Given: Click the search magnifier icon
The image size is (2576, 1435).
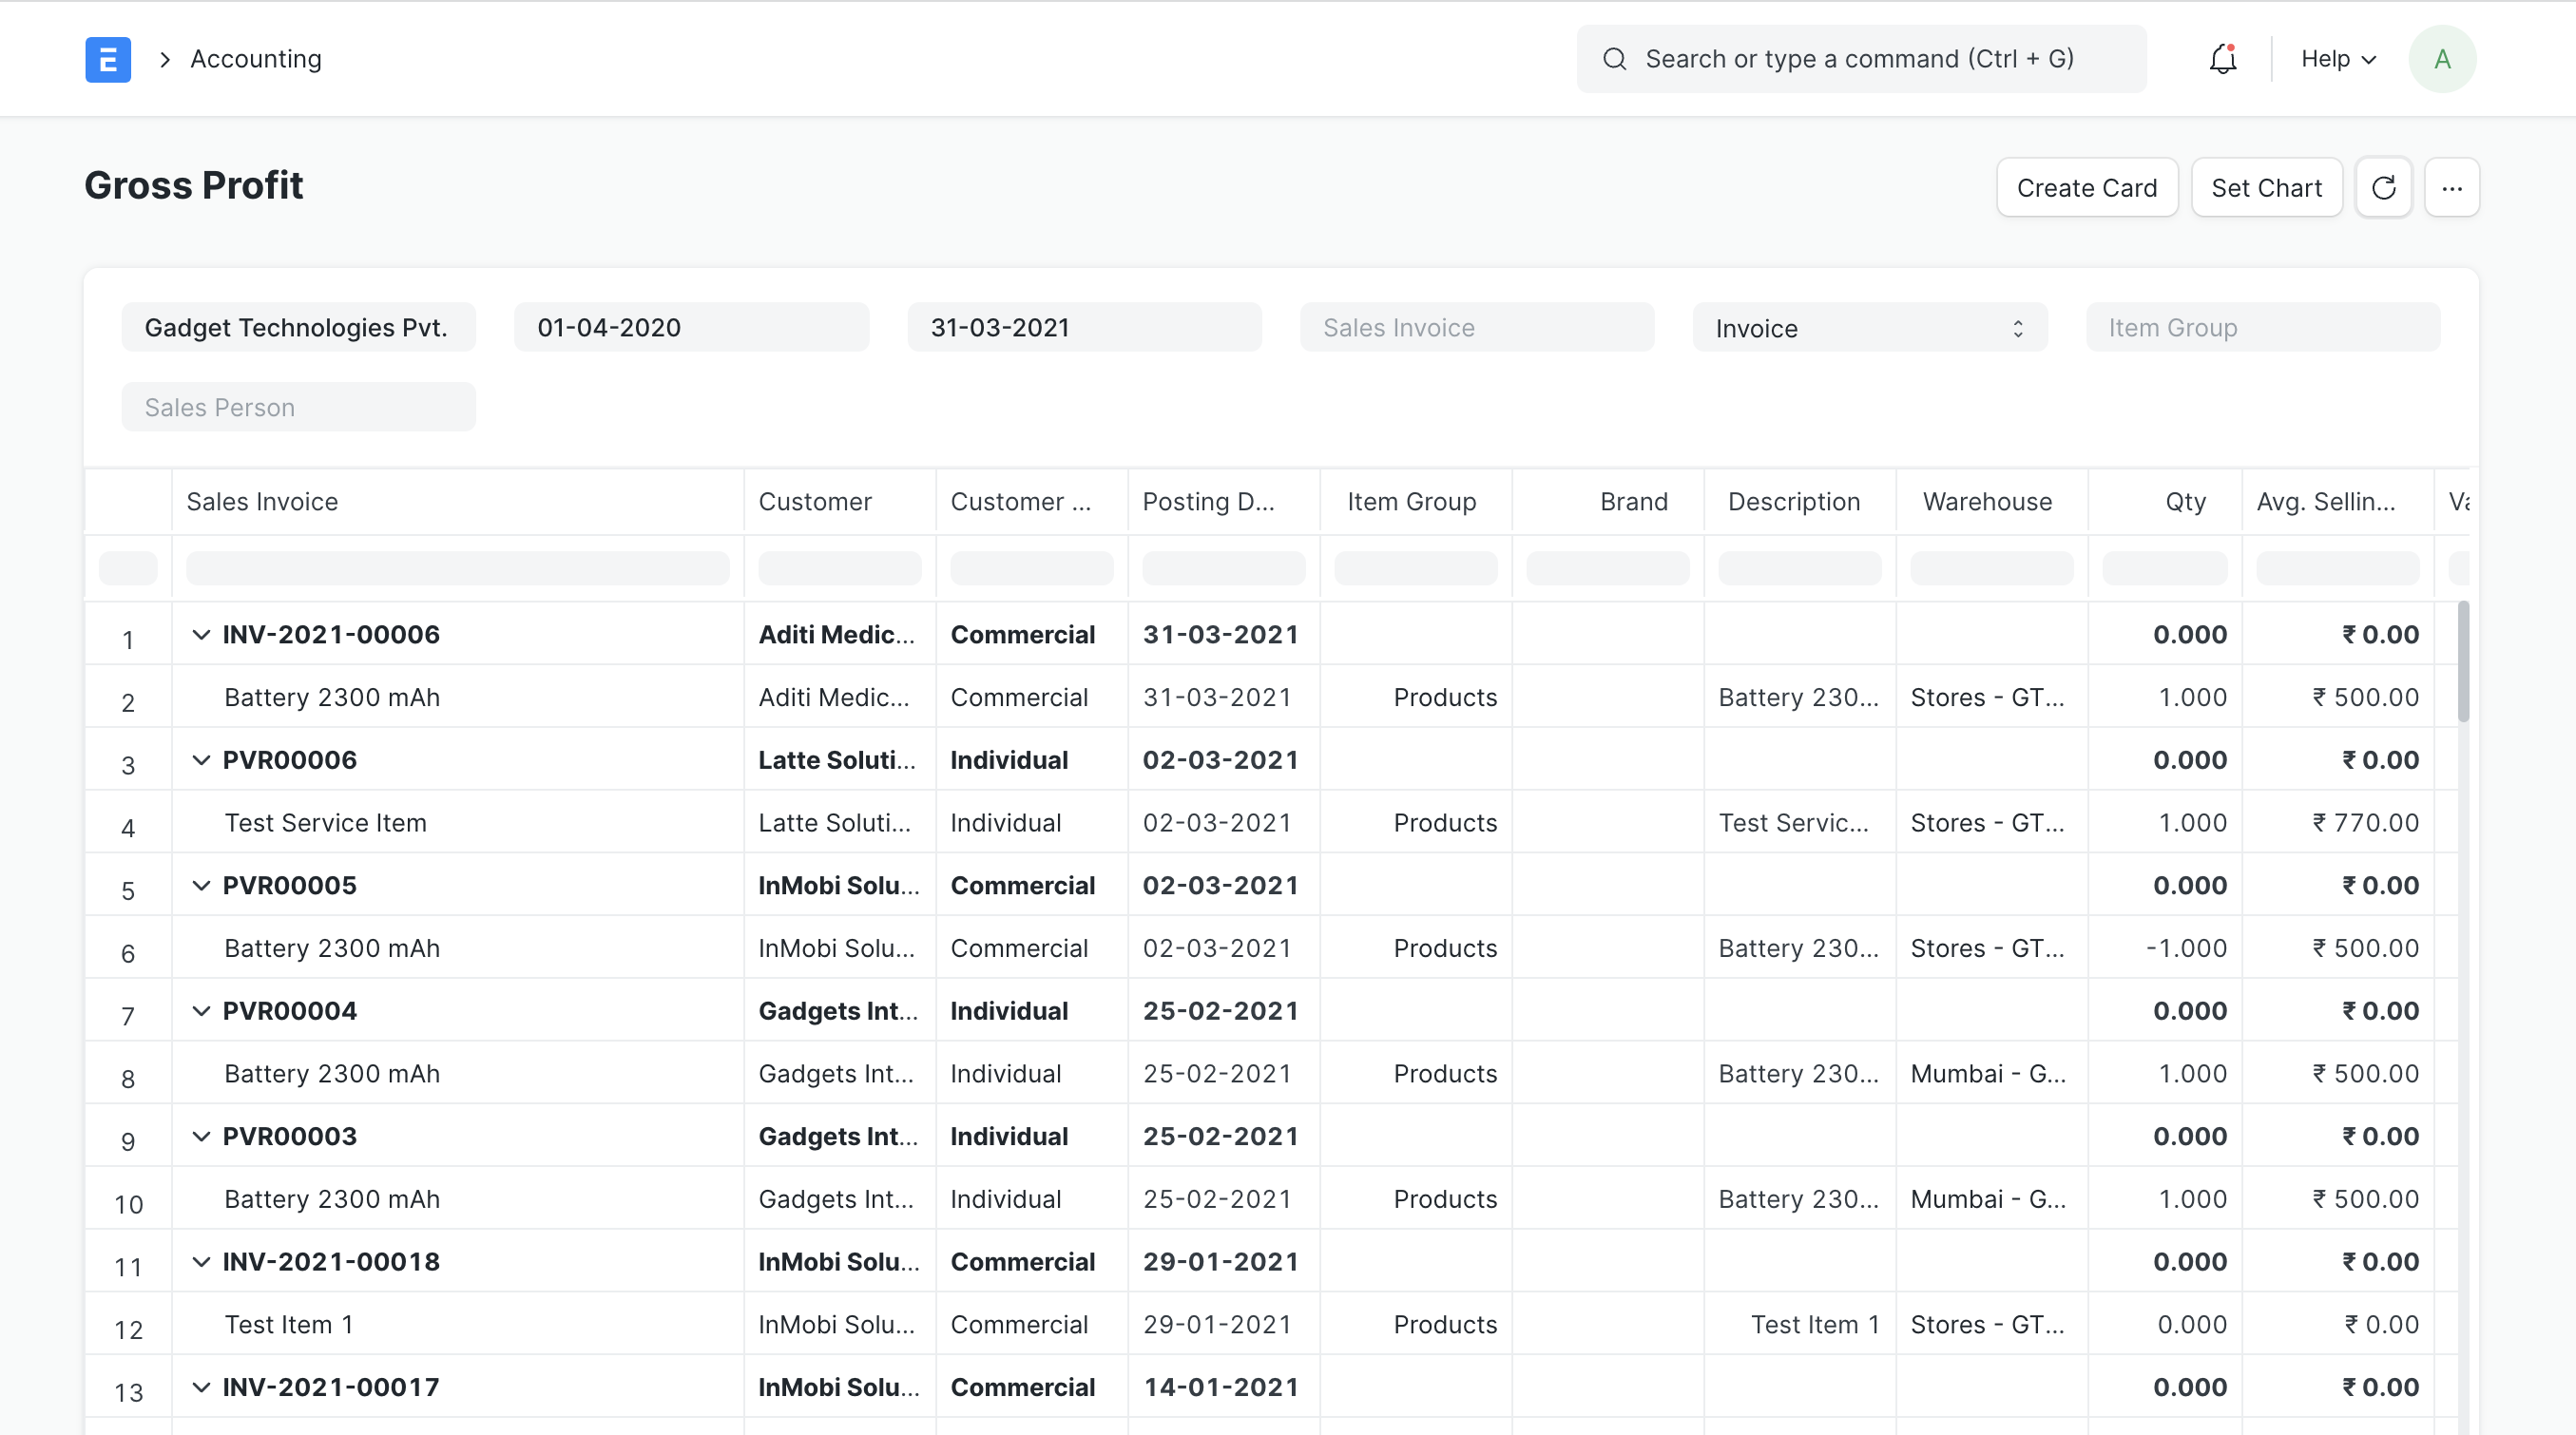Looking at the screenshot, I should pos(1614,59).
